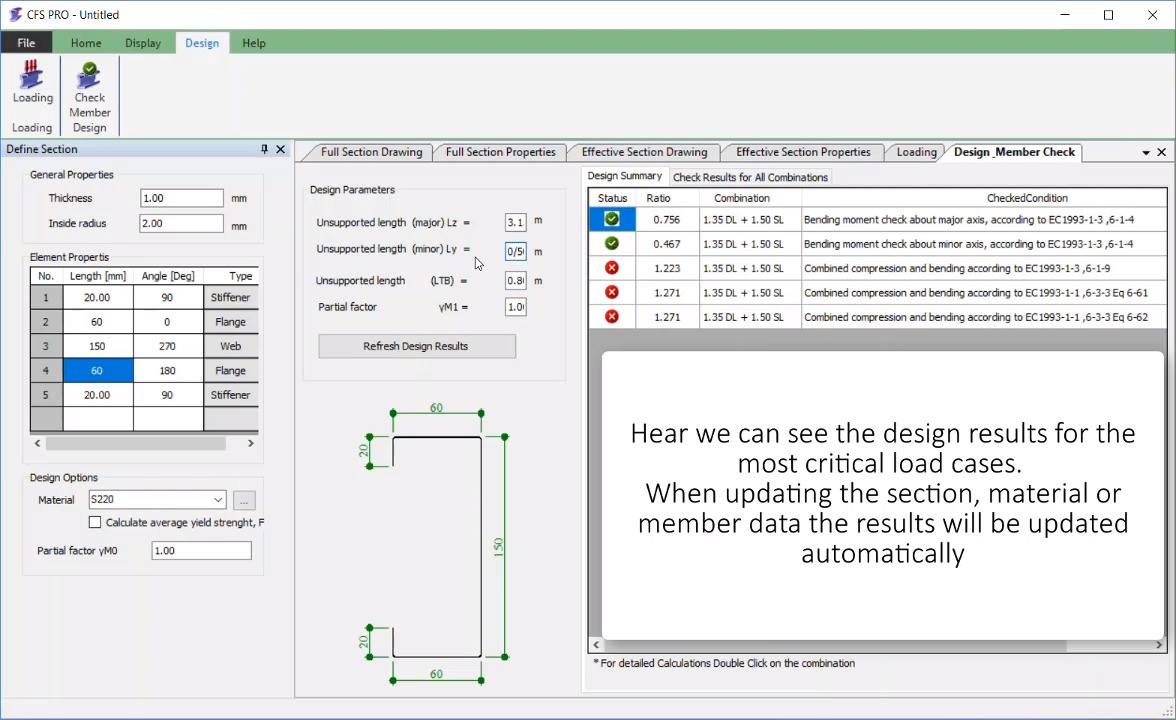Click the Partial factor γM0 field
The width and height of the screenshot is (1176, 720).
point(201,550)
